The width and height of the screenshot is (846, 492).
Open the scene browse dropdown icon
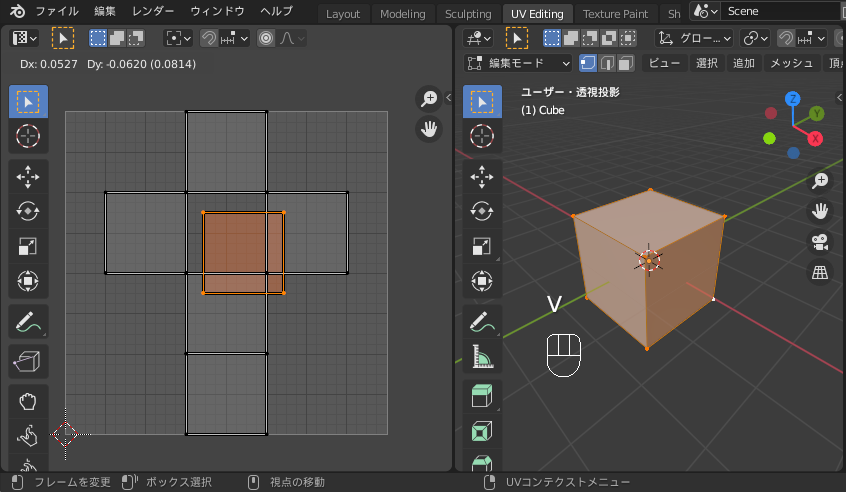click(706, 11)
